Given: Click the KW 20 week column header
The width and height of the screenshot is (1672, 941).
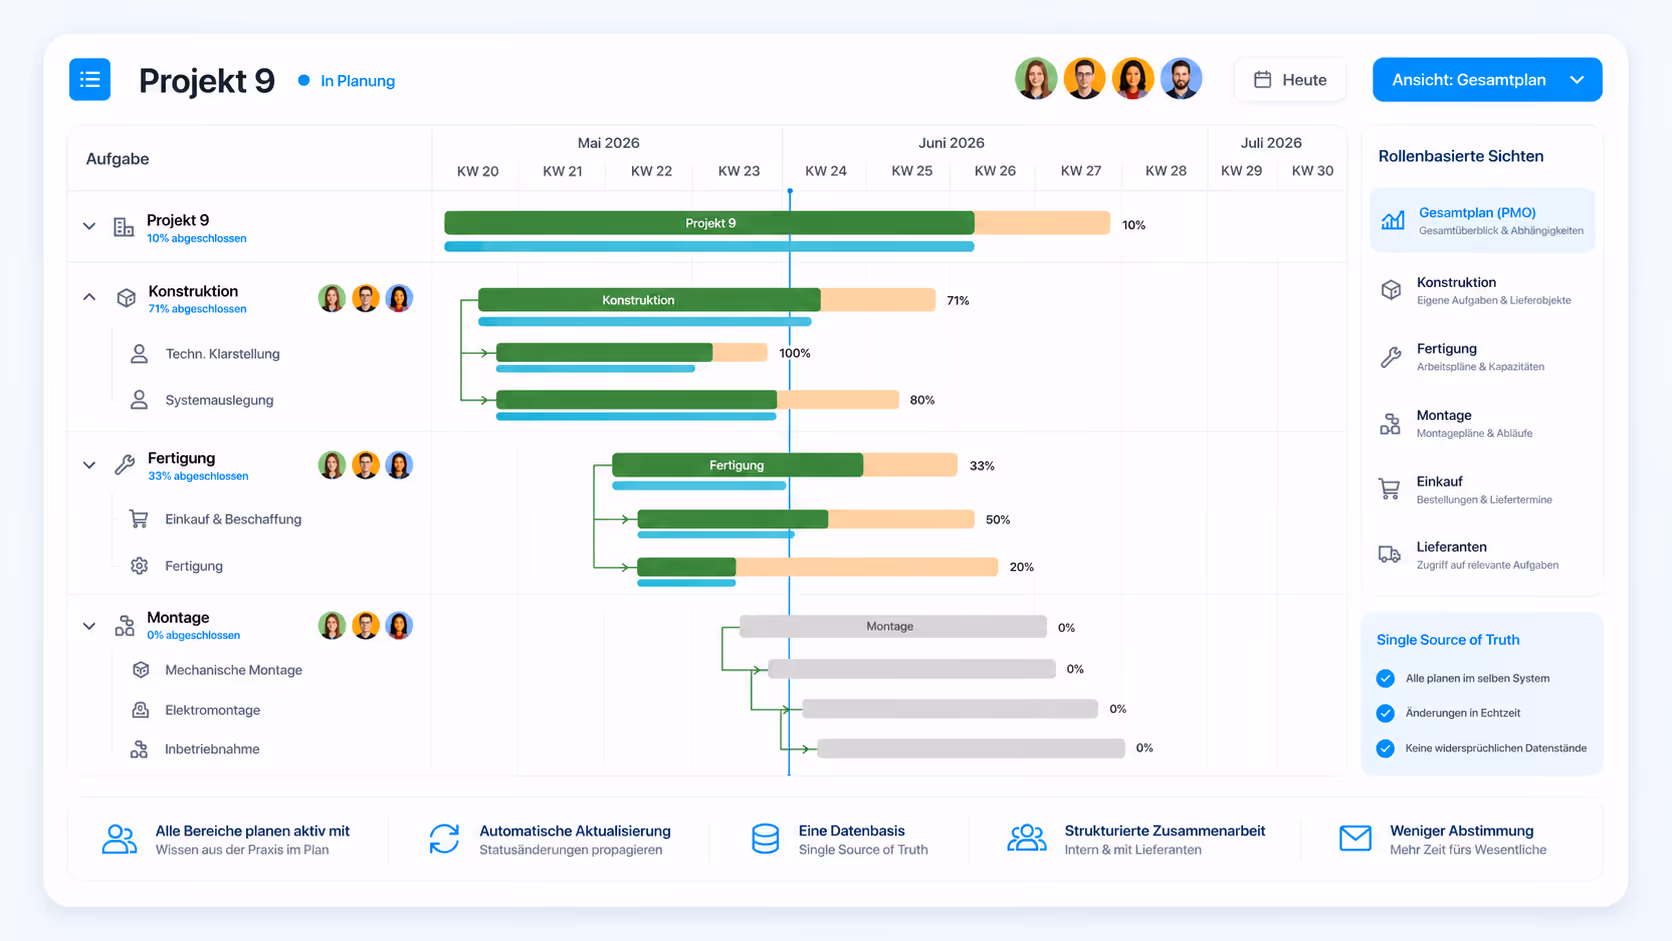Looking at the screenshot, I should [478, 171].
